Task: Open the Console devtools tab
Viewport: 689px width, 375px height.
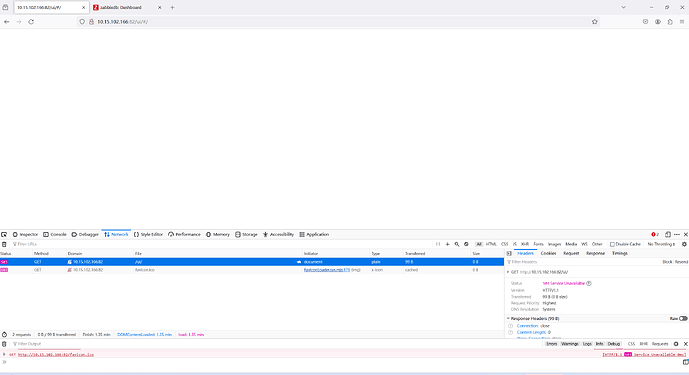Action: (55, 234)
